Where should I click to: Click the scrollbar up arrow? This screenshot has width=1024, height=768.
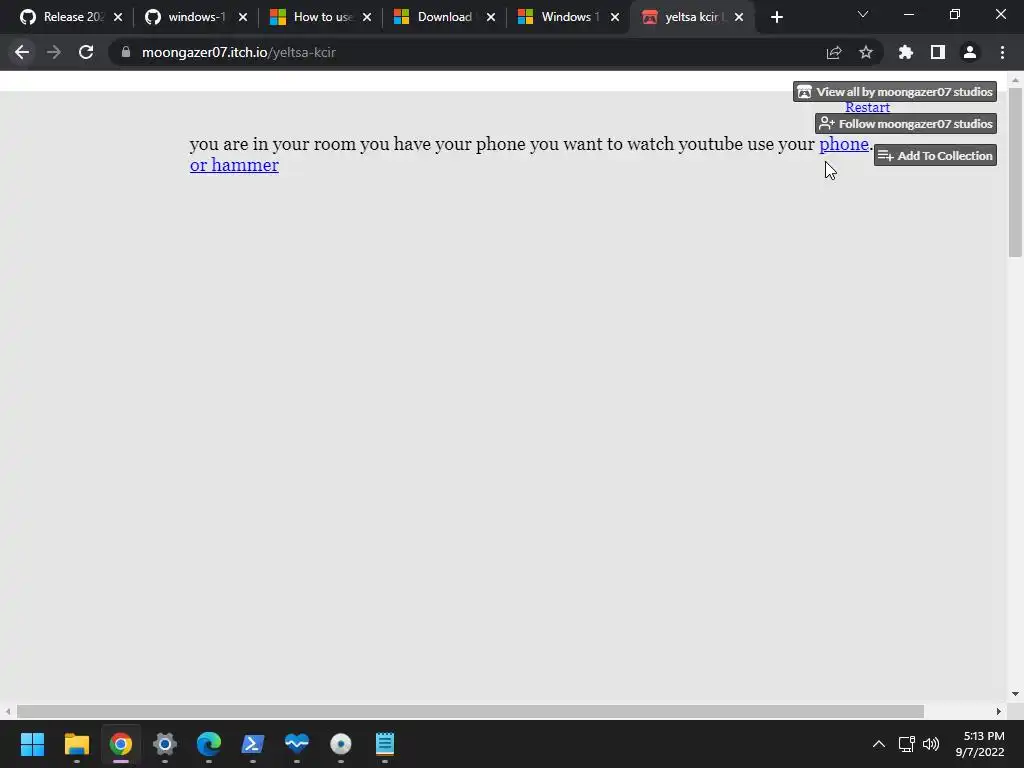click(1015, 80)
